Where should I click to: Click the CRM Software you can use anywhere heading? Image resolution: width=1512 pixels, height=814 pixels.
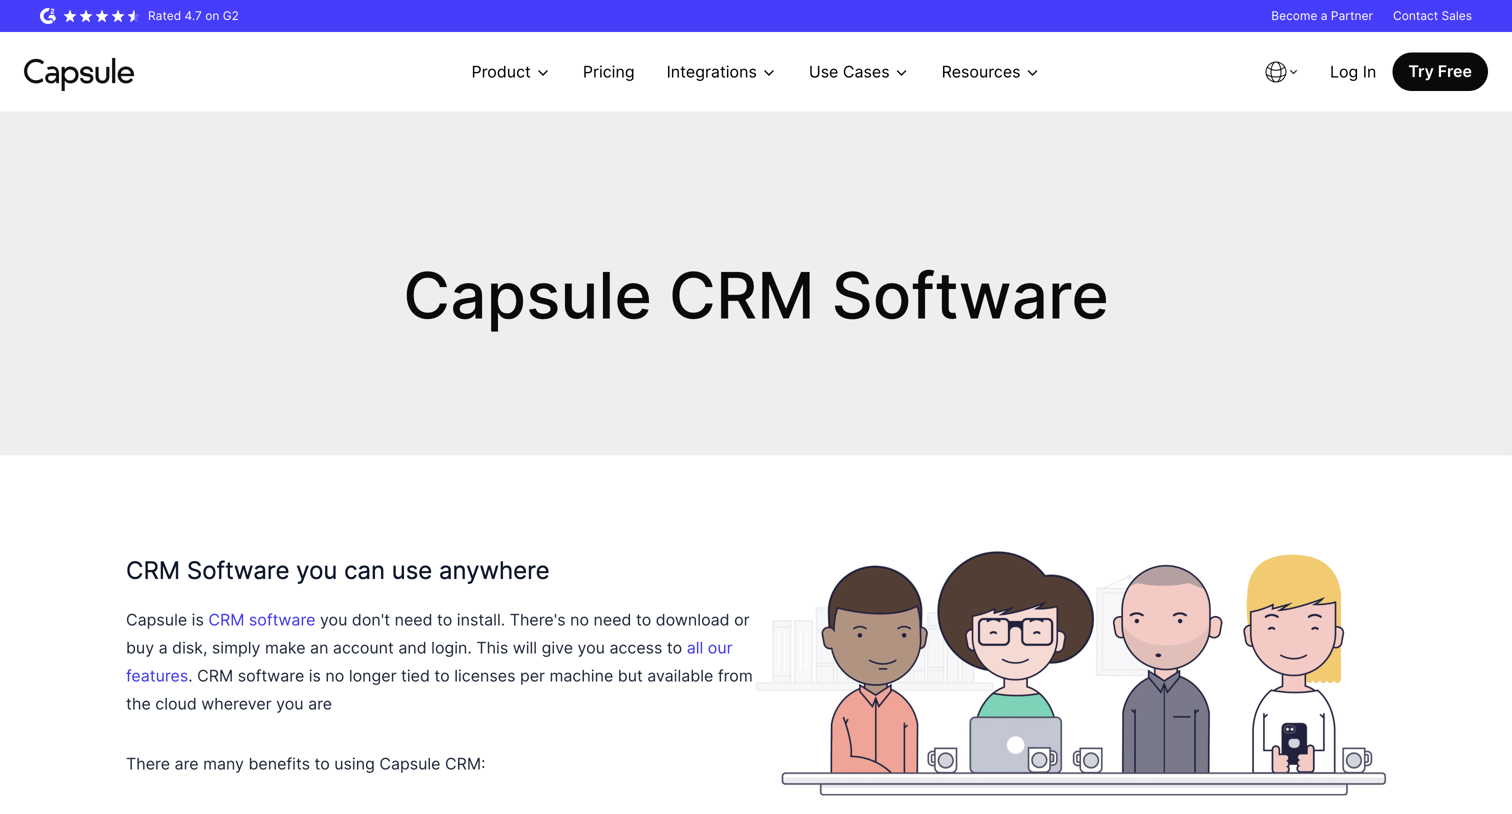coord(337,570)
